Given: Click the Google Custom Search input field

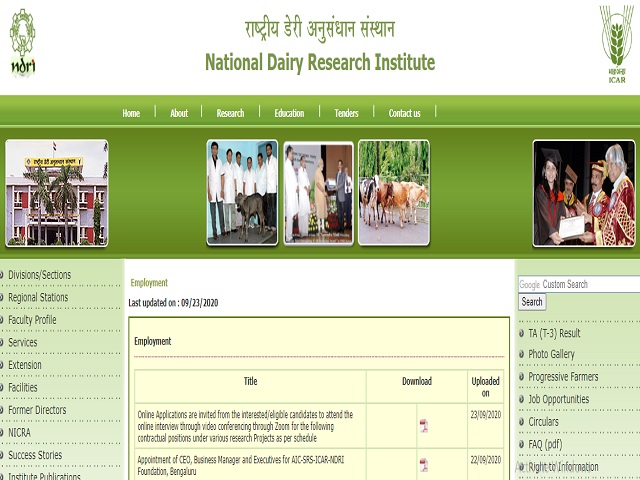Looking at the screenshot, I should pos(579,284).
